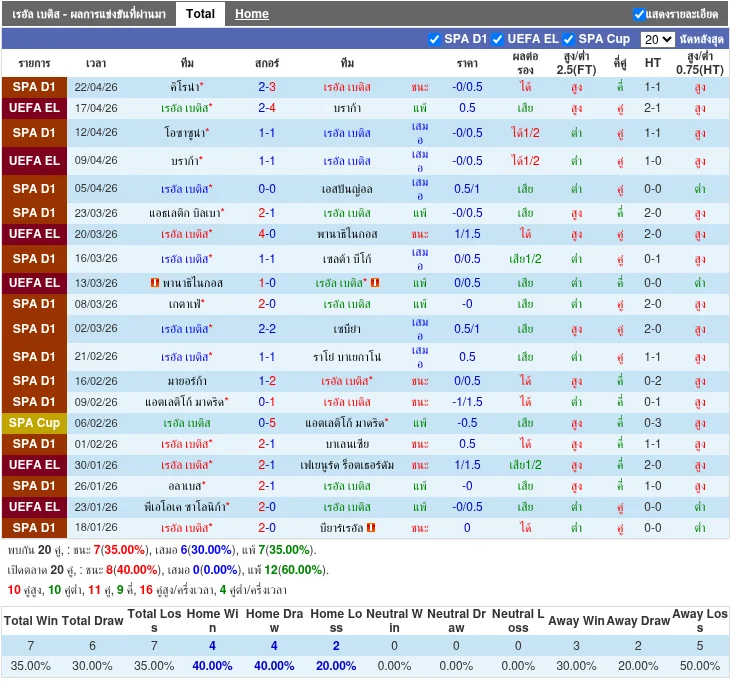Screen dimensions: 730x684
Task: Select the Total tab
Action: (200, 14)
